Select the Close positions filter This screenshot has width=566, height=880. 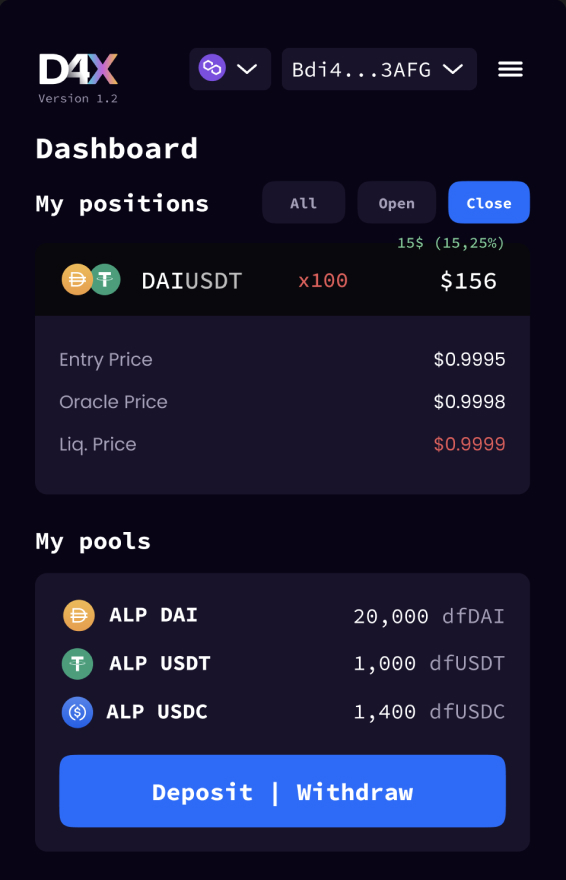[489, 203]
